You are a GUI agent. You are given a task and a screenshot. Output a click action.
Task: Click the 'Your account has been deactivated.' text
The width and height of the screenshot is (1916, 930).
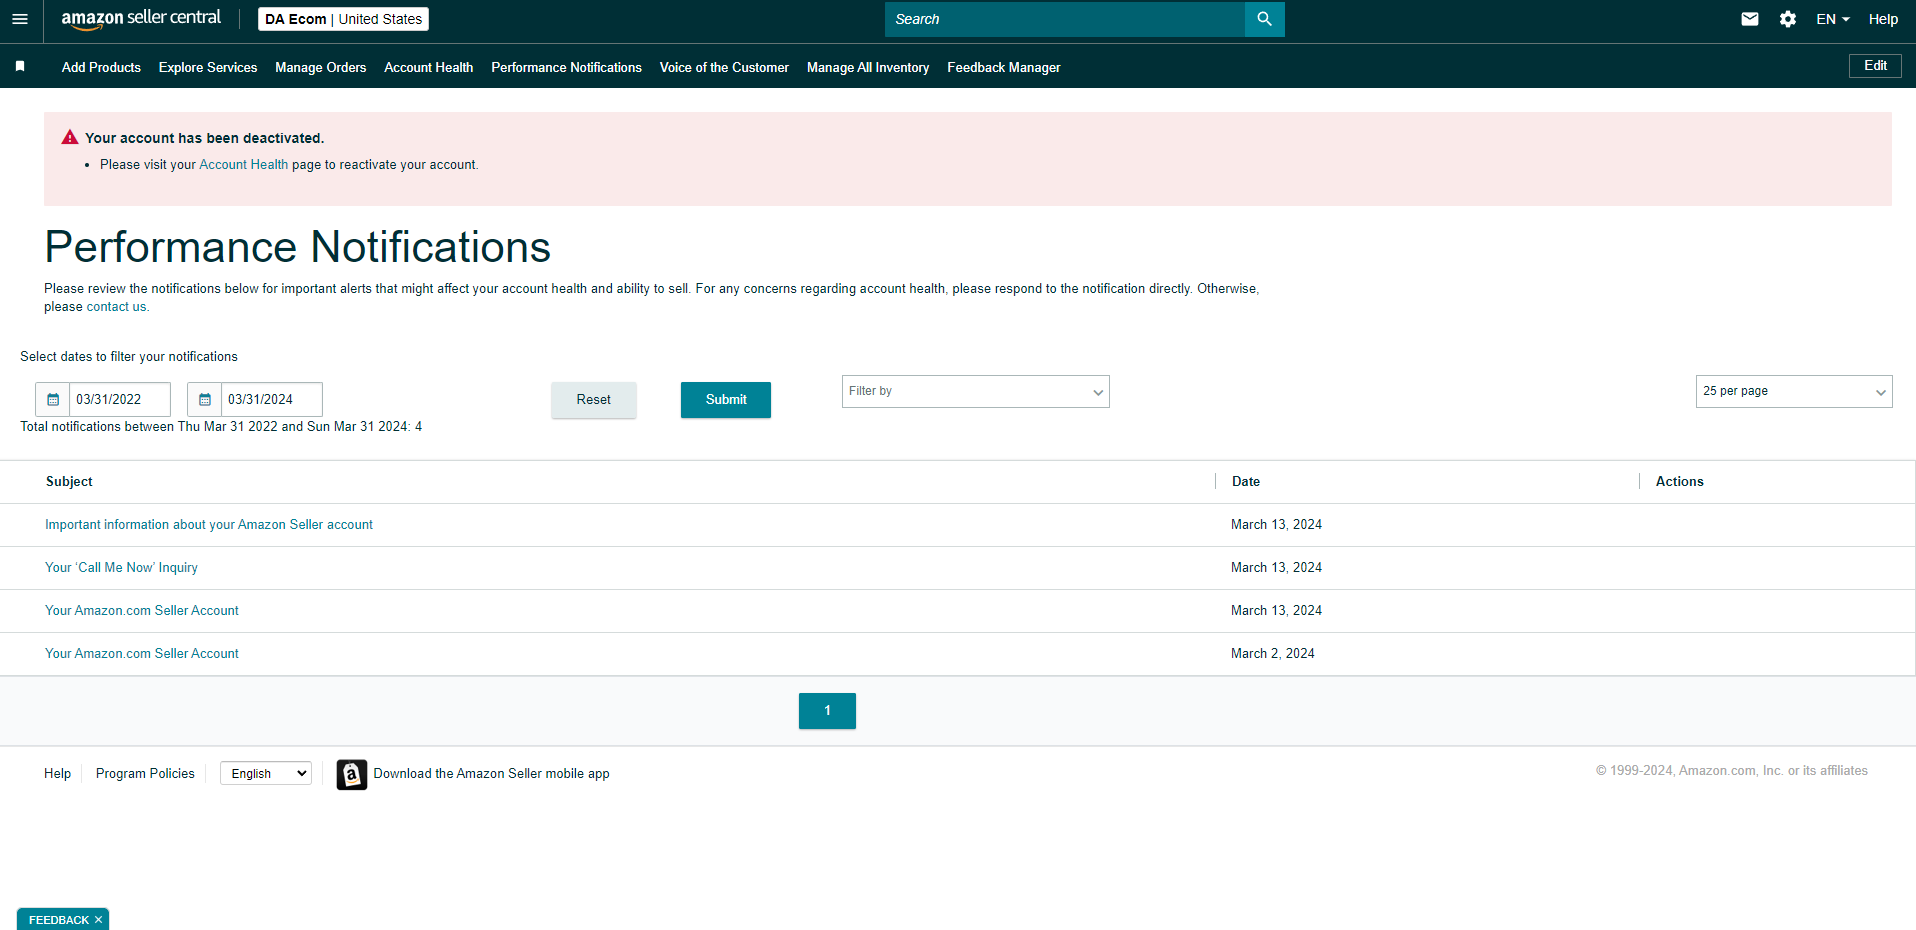coord(205,138)
